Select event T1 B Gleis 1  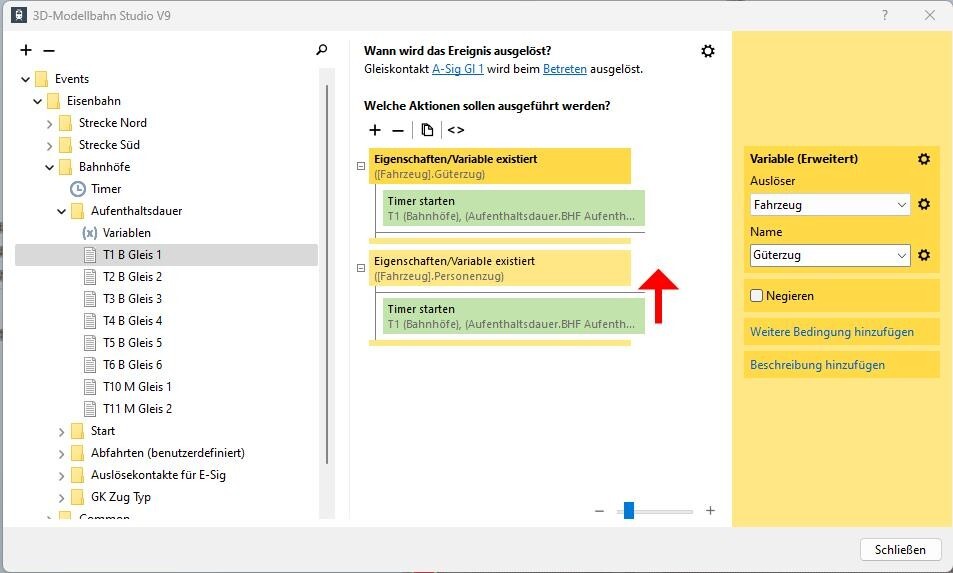click(x=166, y=255)
